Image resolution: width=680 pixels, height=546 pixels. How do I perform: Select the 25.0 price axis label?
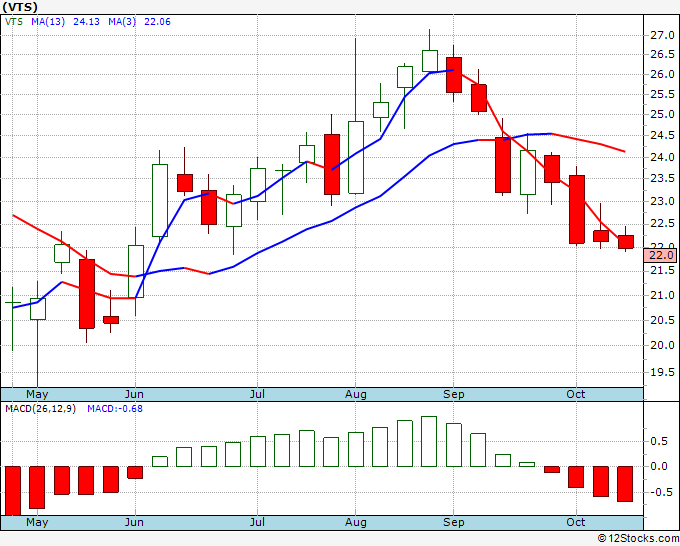[x=662, y=114]
